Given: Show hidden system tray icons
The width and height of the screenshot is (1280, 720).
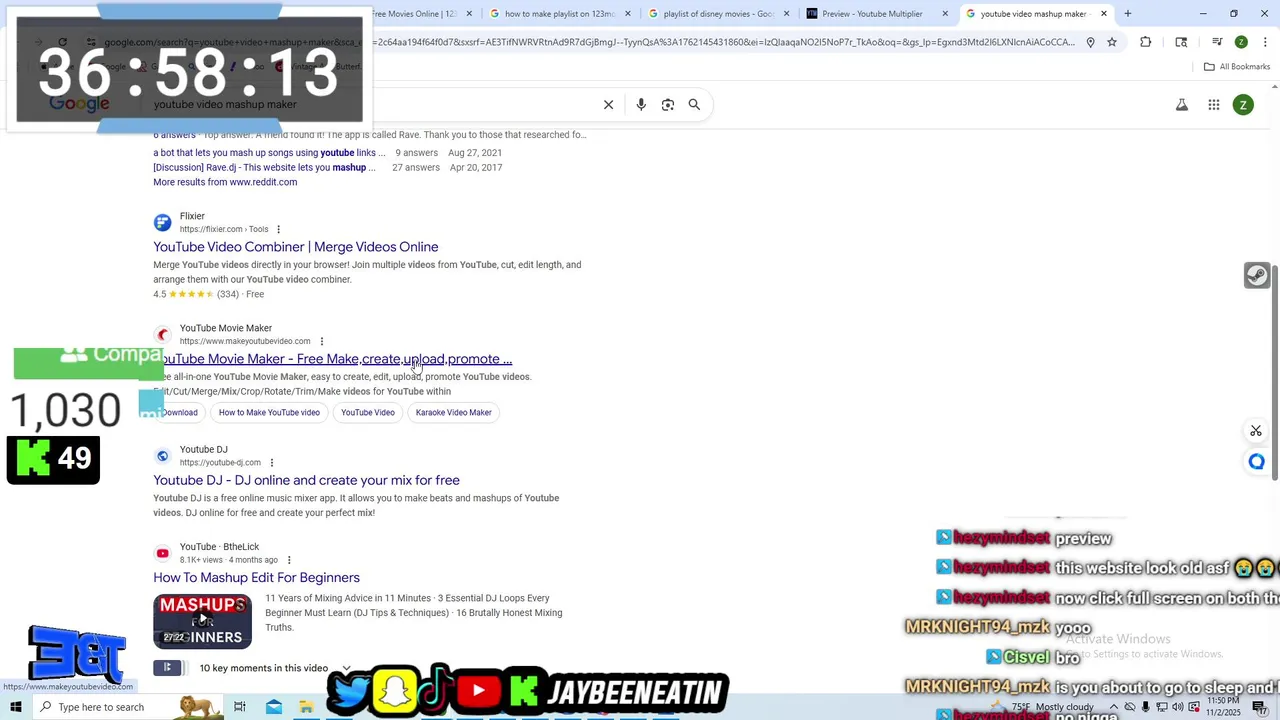Looking at the screenshot, I should [x=1113, y=707].
